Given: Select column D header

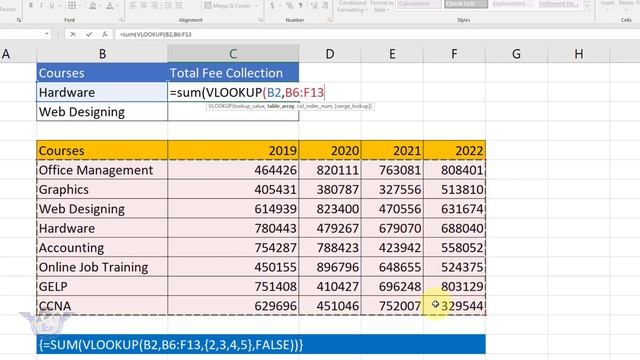Looking at the screenshot, I should pos(330,53).
